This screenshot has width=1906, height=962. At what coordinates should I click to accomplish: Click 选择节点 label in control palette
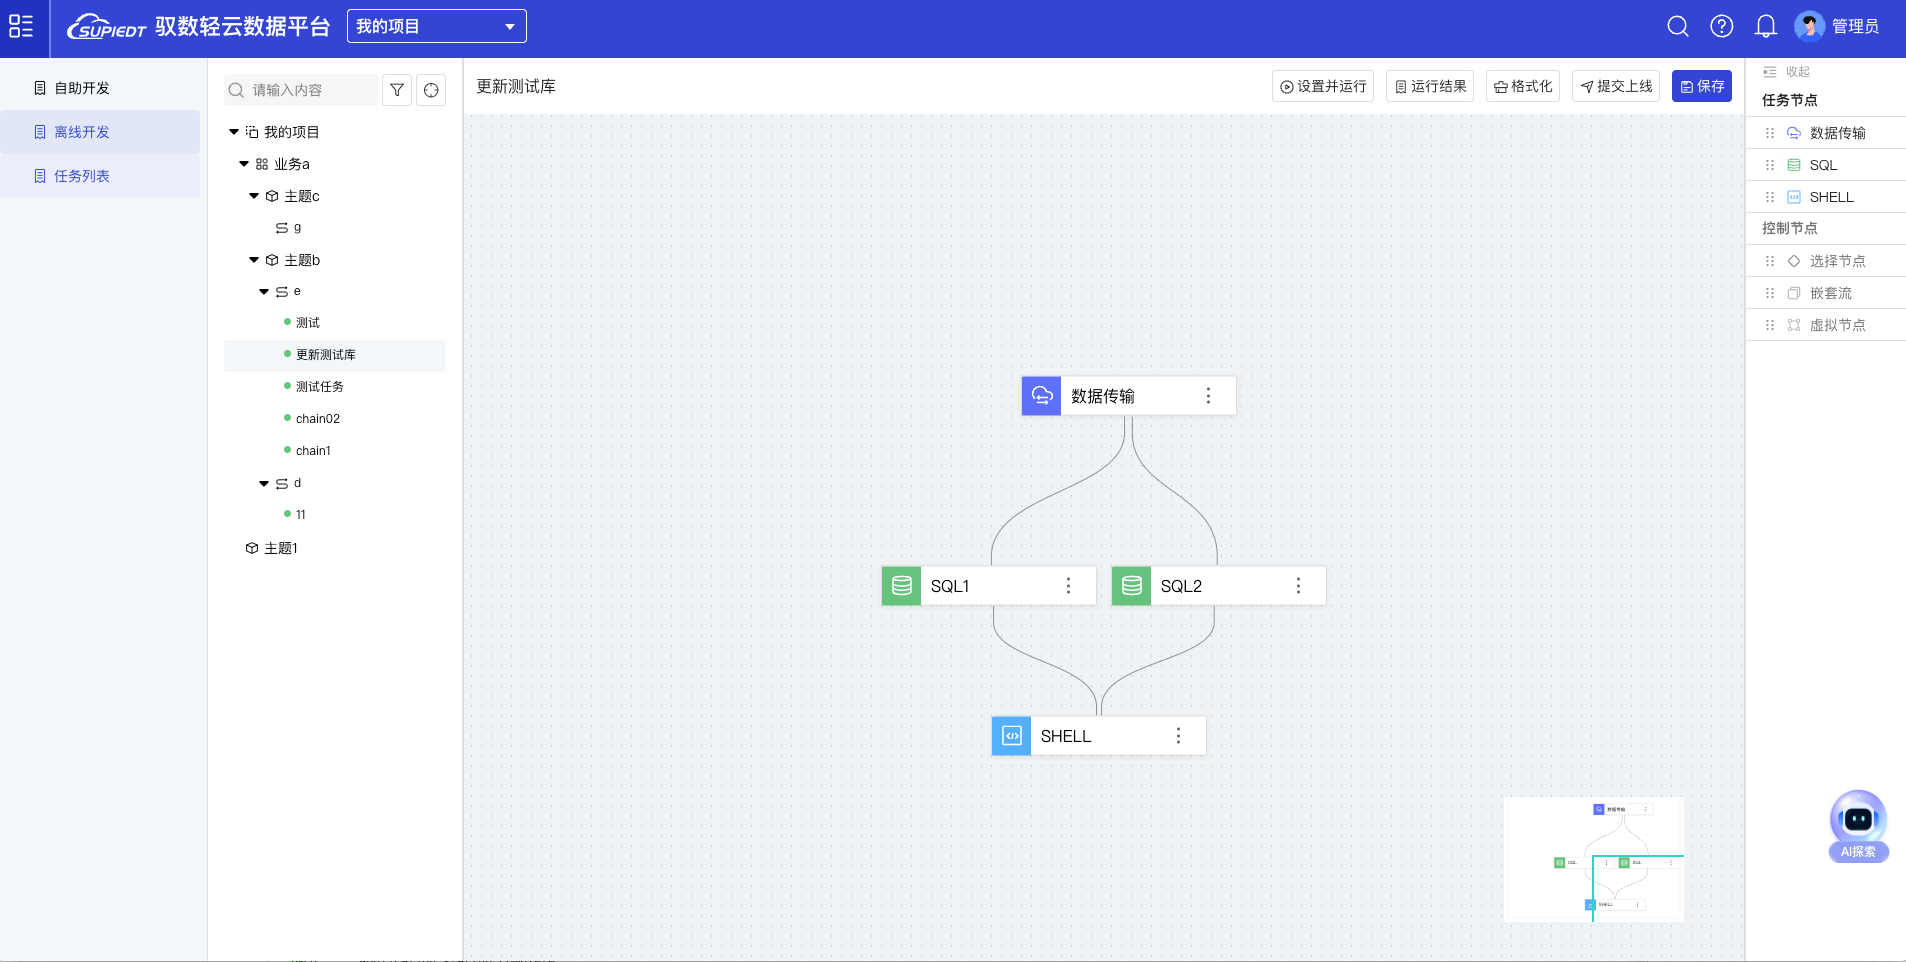click(1838, 261)
